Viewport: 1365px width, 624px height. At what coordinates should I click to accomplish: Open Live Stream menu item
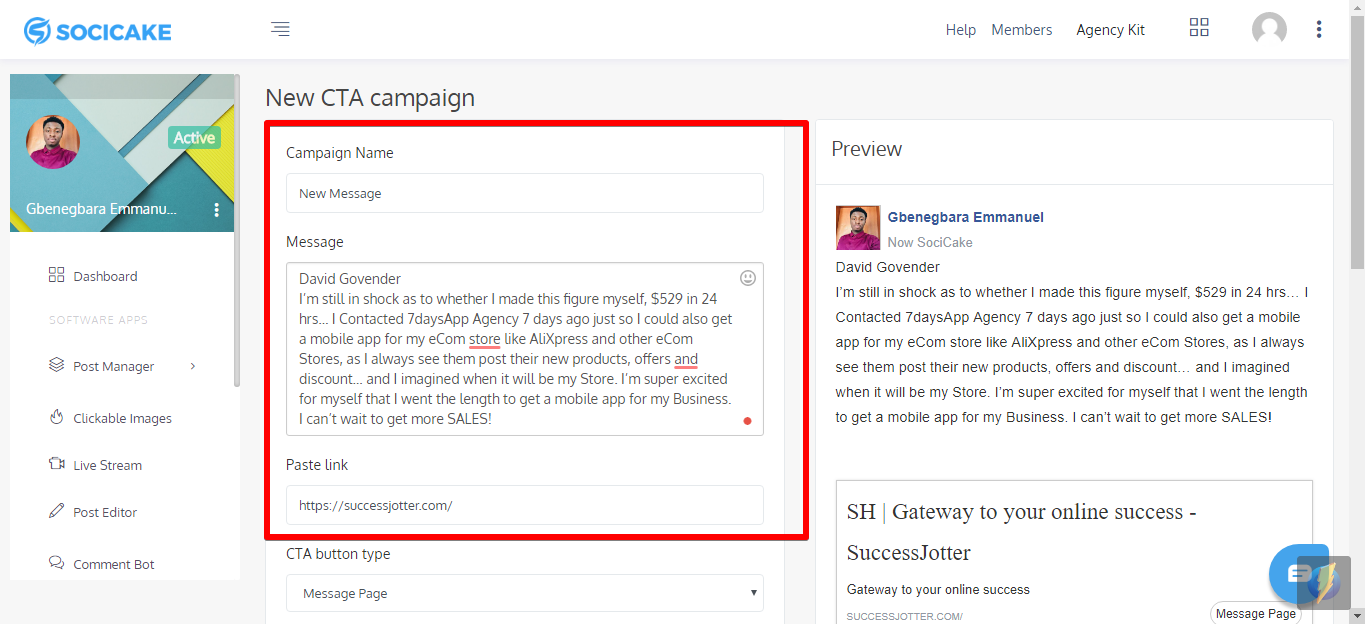coord(107,465)
